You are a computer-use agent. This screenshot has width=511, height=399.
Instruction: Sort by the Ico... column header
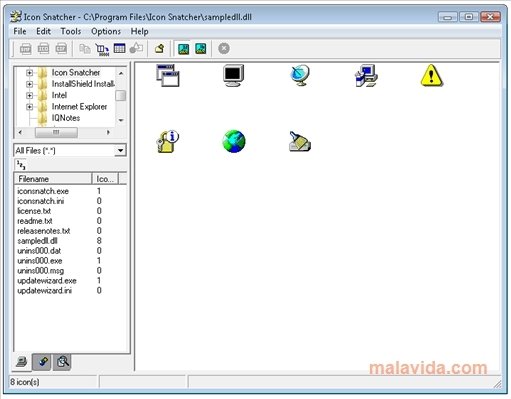105,179
